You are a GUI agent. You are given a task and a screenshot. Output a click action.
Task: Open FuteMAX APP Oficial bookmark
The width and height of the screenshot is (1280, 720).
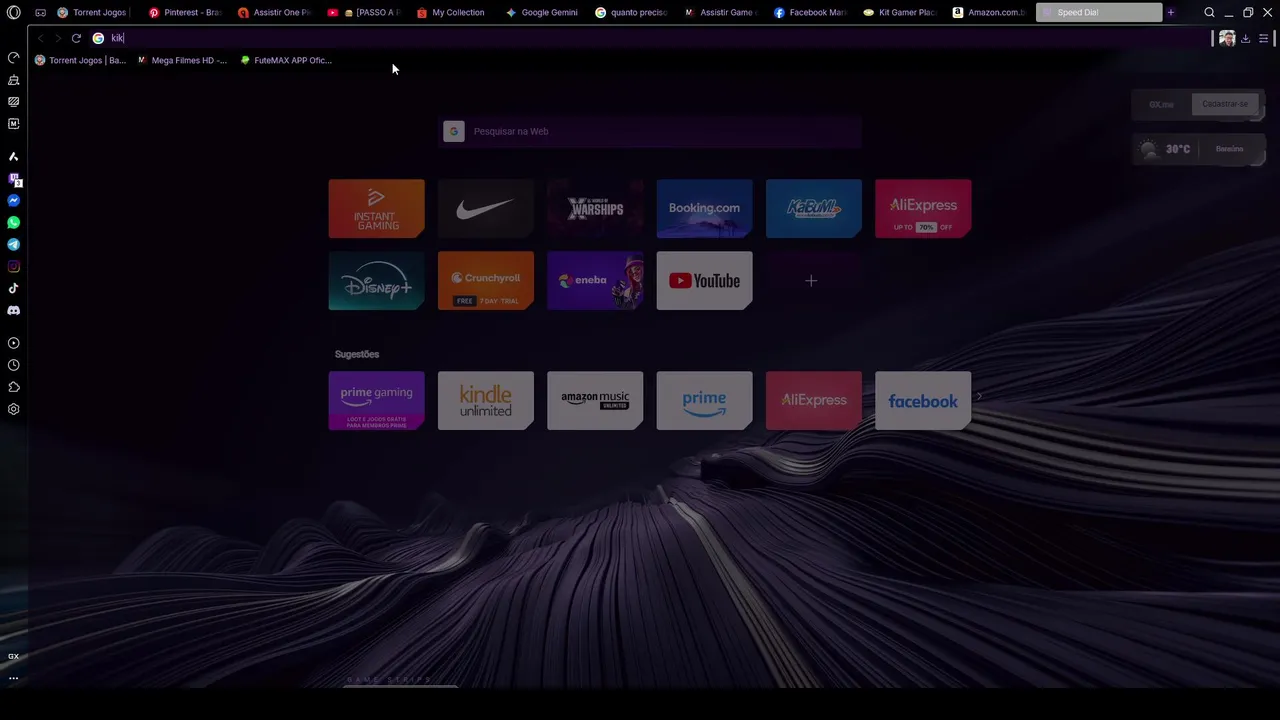pos(286,60)
